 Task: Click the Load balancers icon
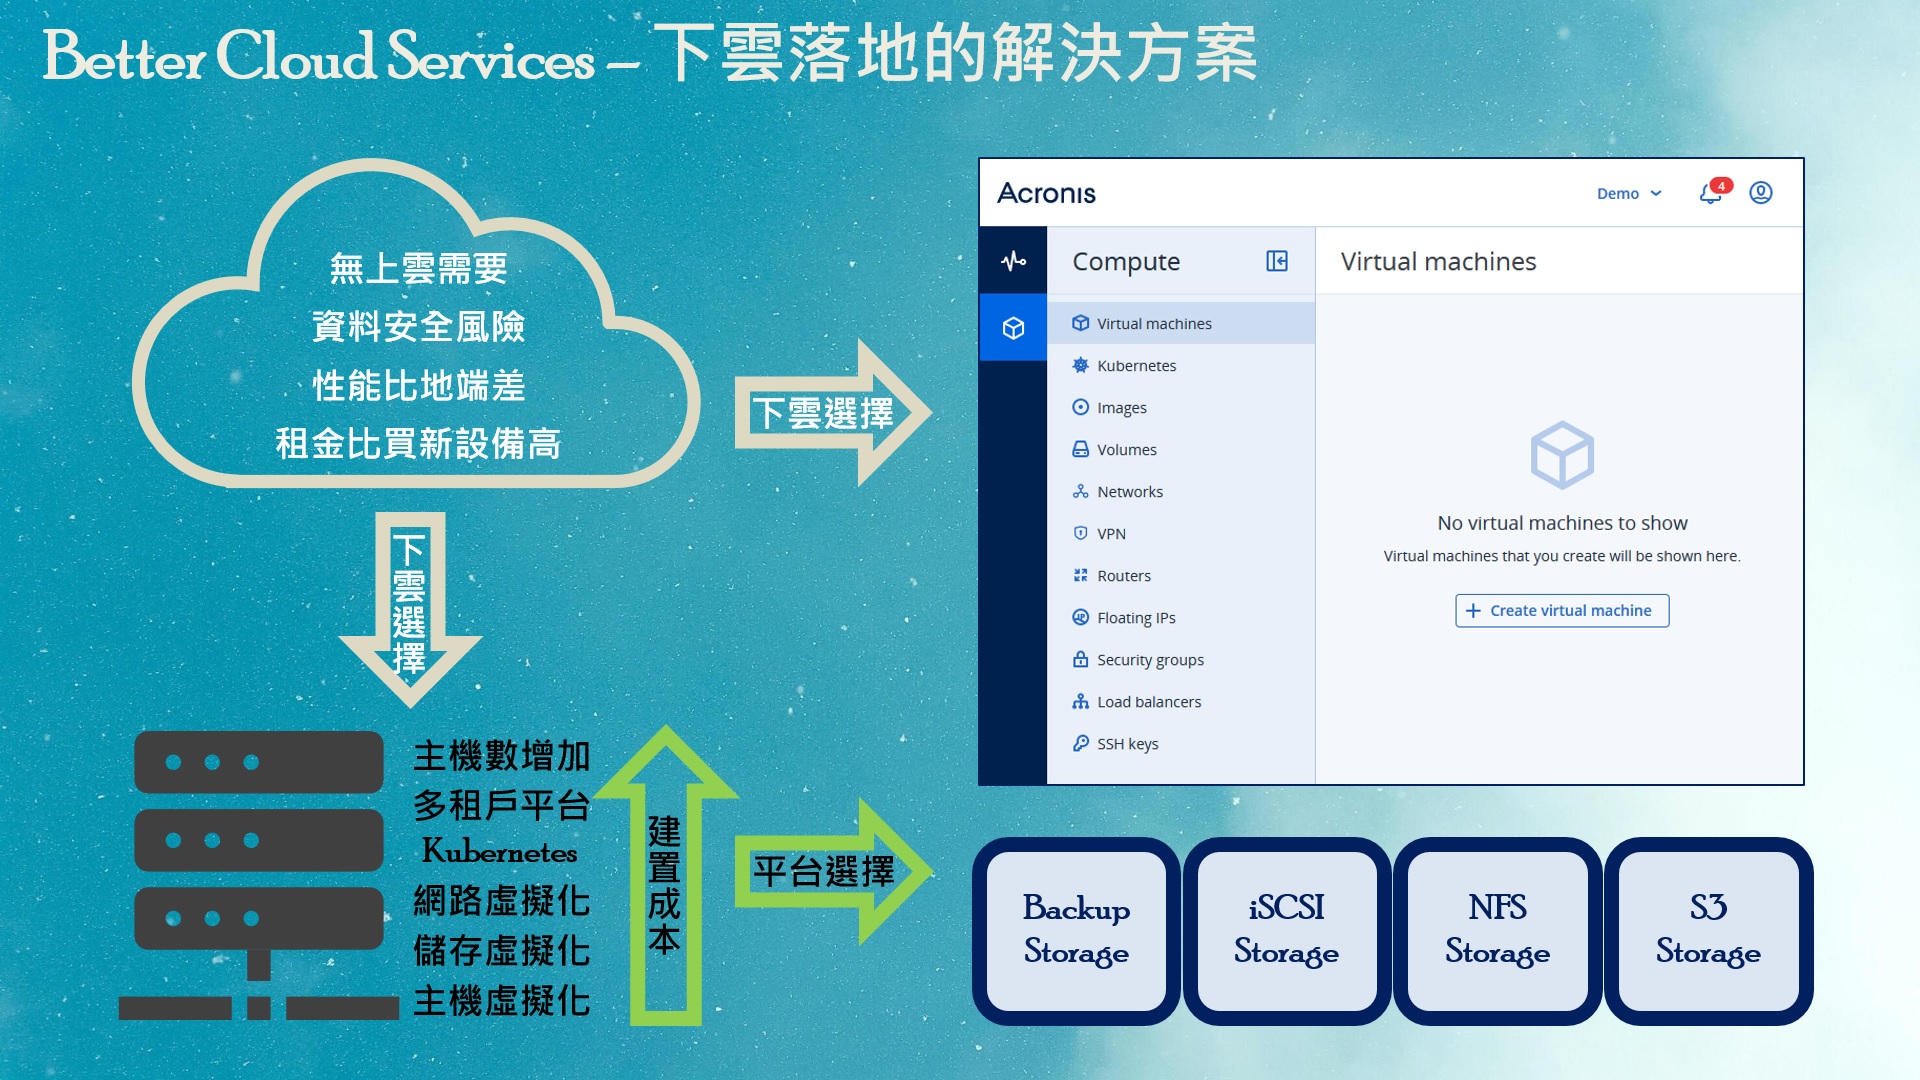pyautogui.click(x=1080, y=701)
